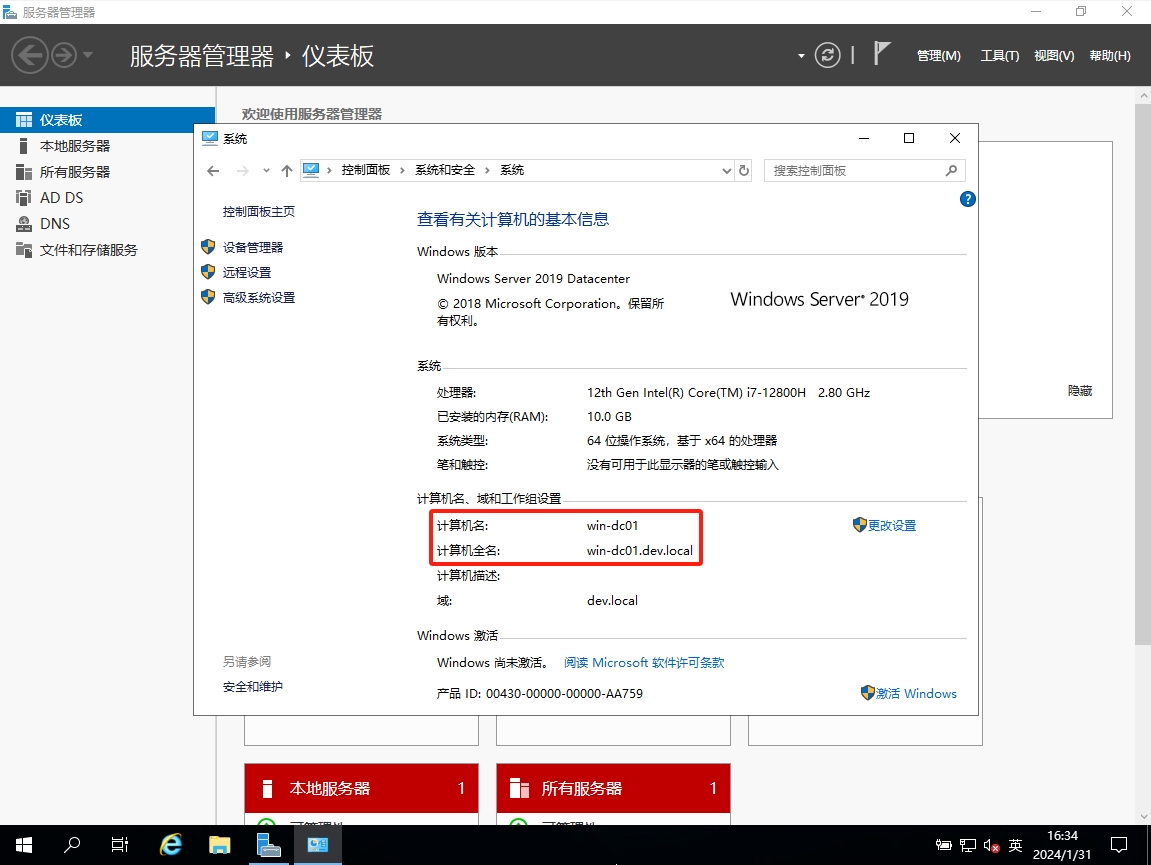Open Internet Explorer from taskbar
Screen dimensions: 1151x865
(171, 845)
